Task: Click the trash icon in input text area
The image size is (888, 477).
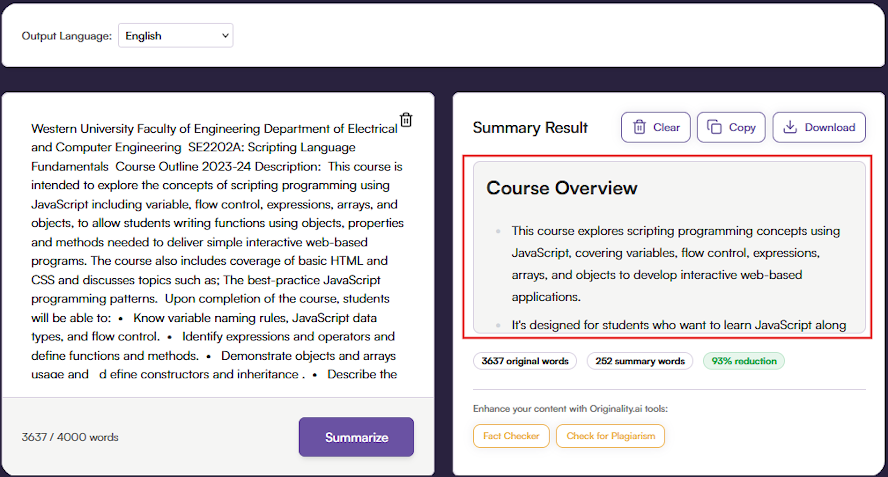Action: tap(406, 120)
